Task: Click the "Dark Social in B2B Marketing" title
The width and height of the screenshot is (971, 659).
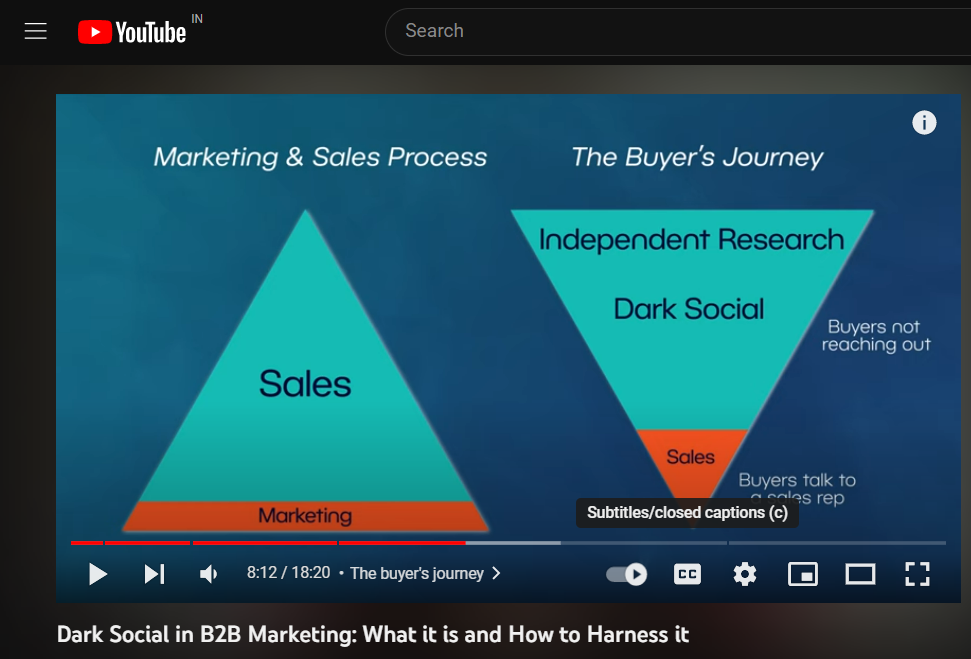Action: (373, 635)
